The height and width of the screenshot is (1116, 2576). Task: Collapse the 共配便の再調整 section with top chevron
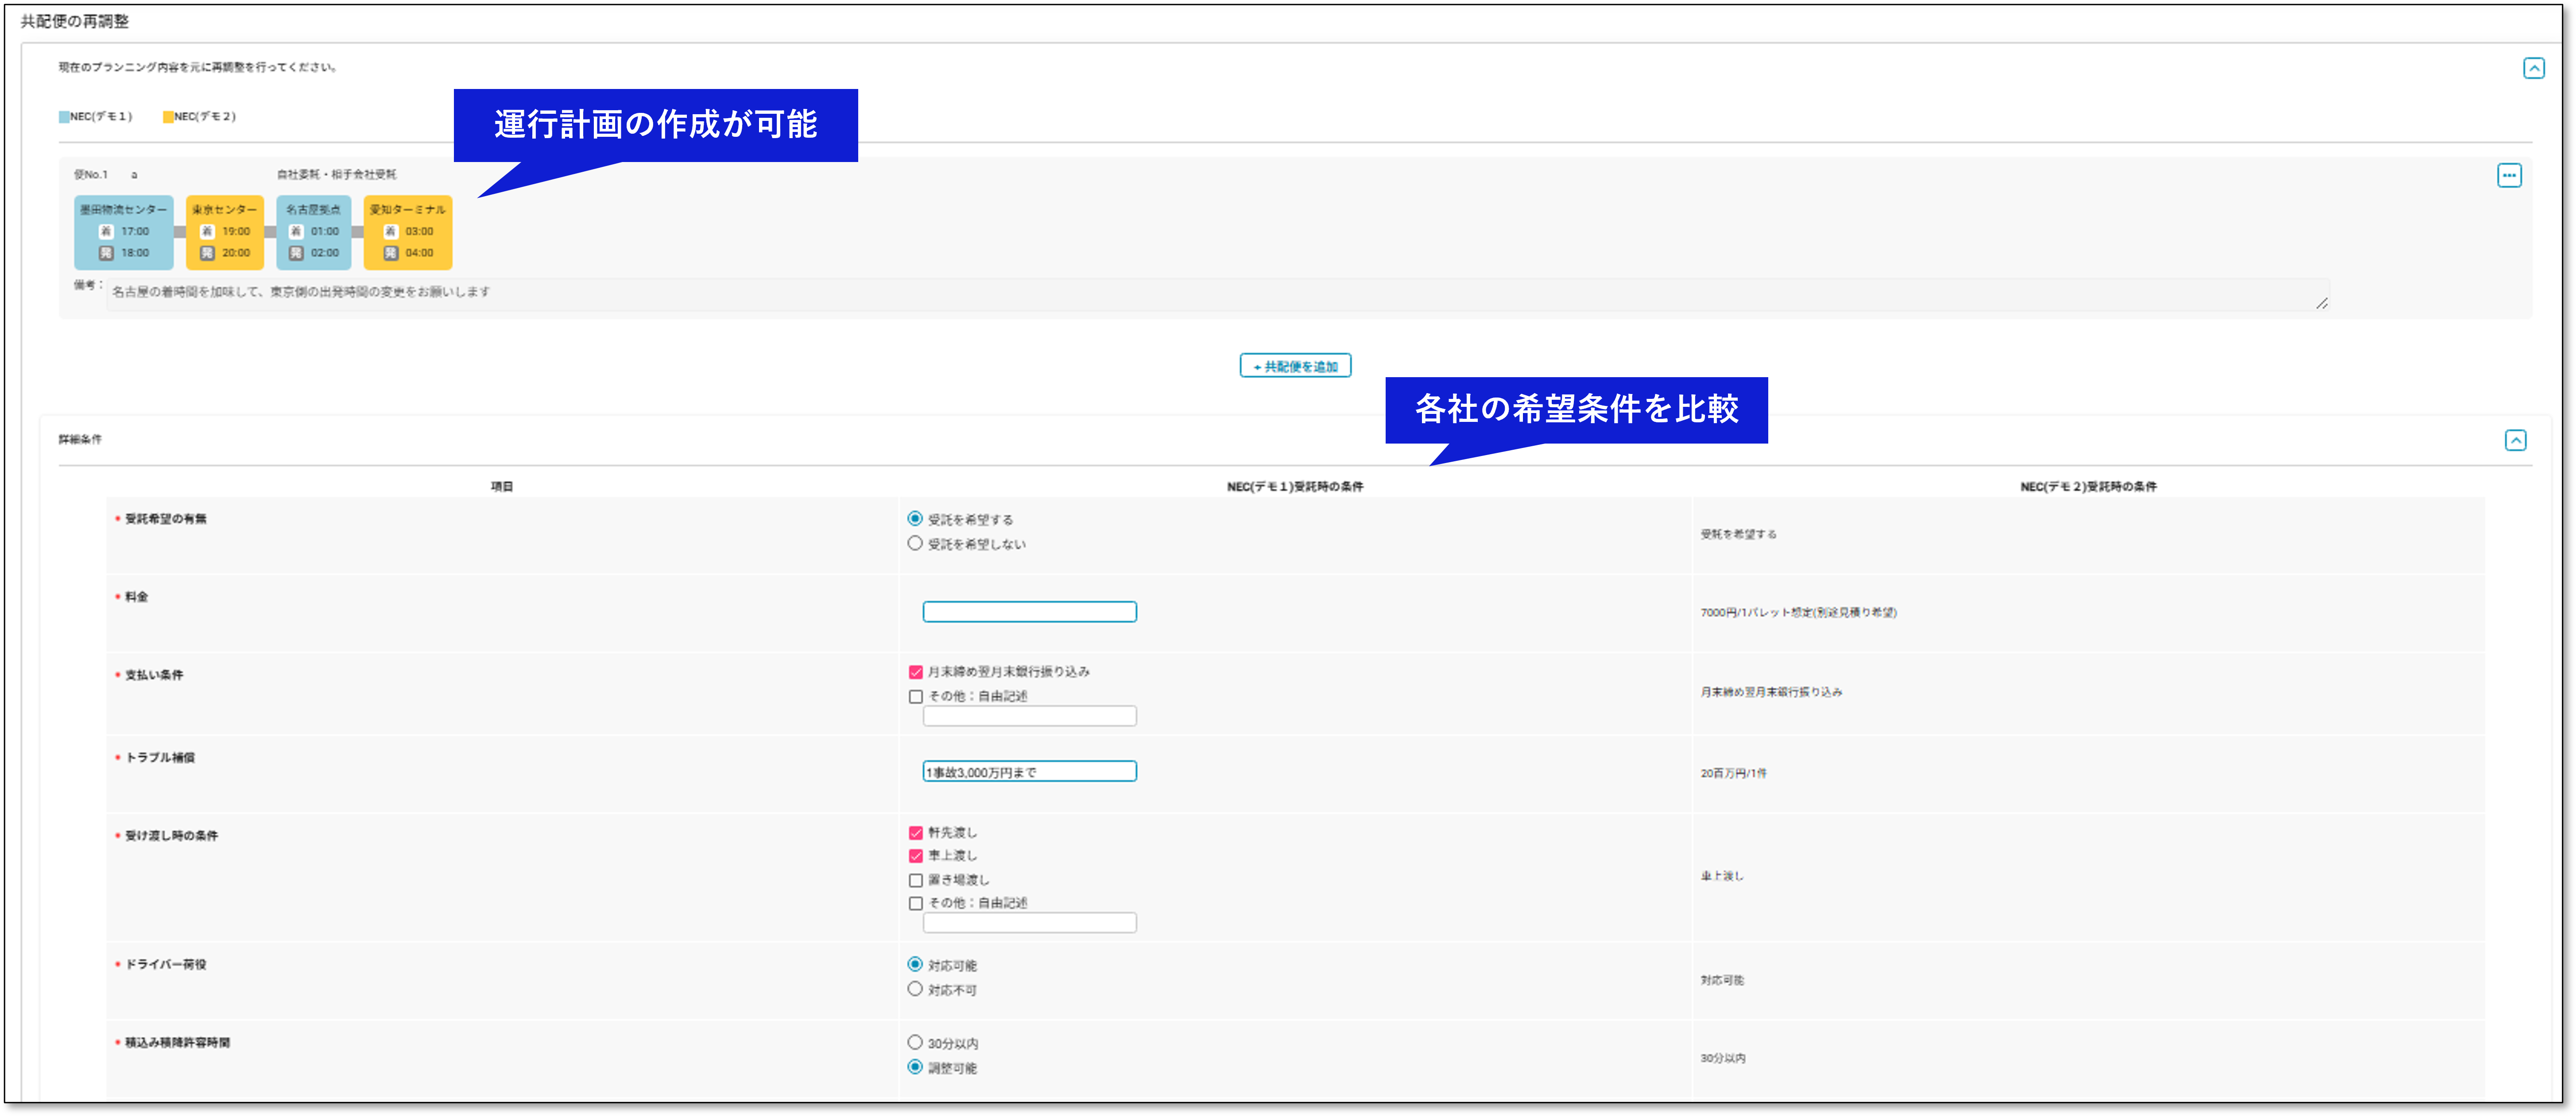pyautogui.click(x=2533, y=68)
